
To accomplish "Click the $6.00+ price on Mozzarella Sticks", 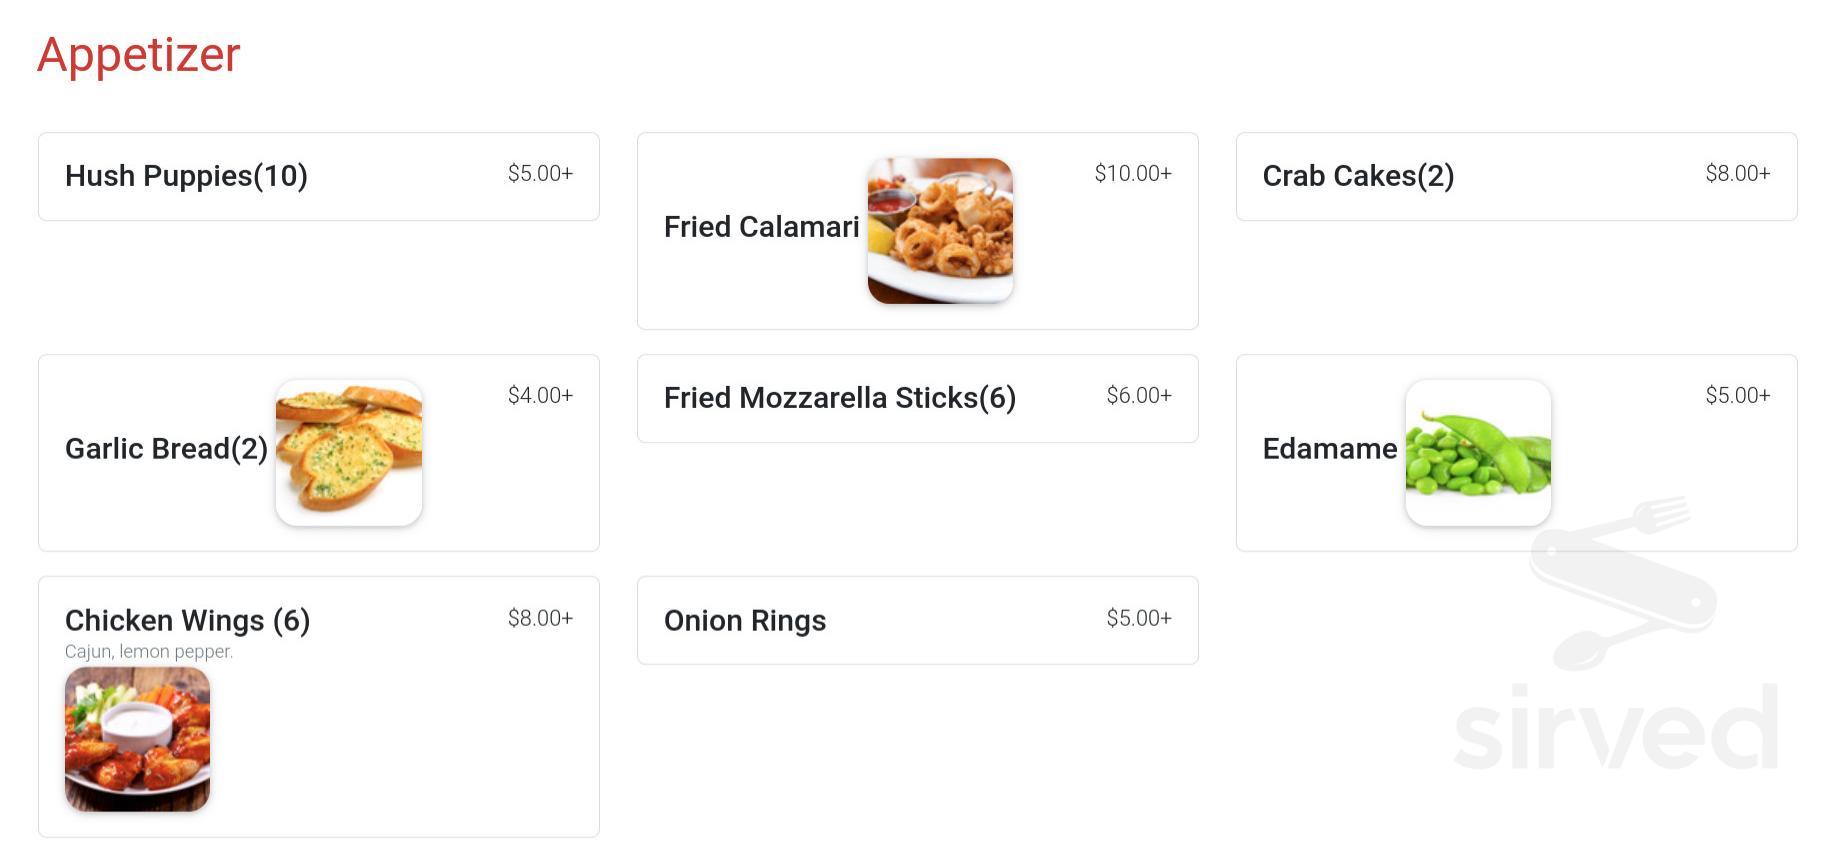I will point(1139,394).
